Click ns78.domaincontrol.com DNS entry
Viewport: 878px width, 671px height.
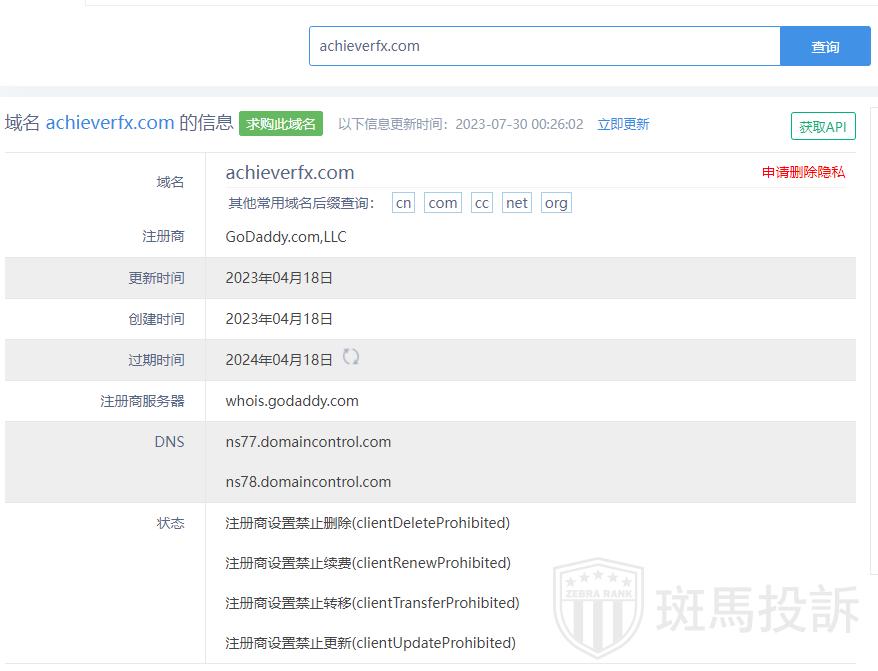pos(308,482)
